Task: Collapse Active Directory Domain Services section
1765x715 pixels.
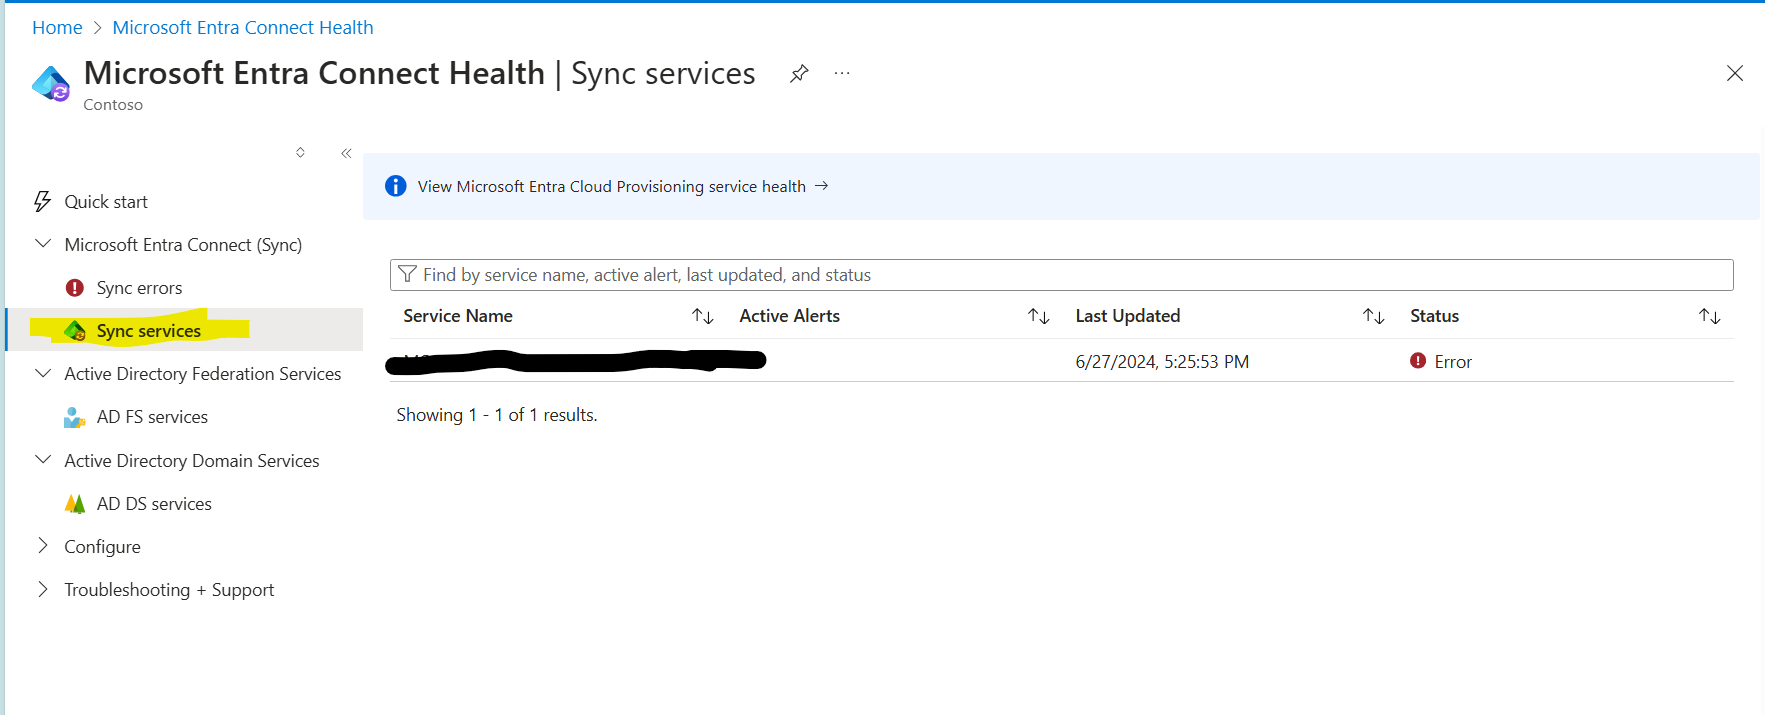Action: 43,460
